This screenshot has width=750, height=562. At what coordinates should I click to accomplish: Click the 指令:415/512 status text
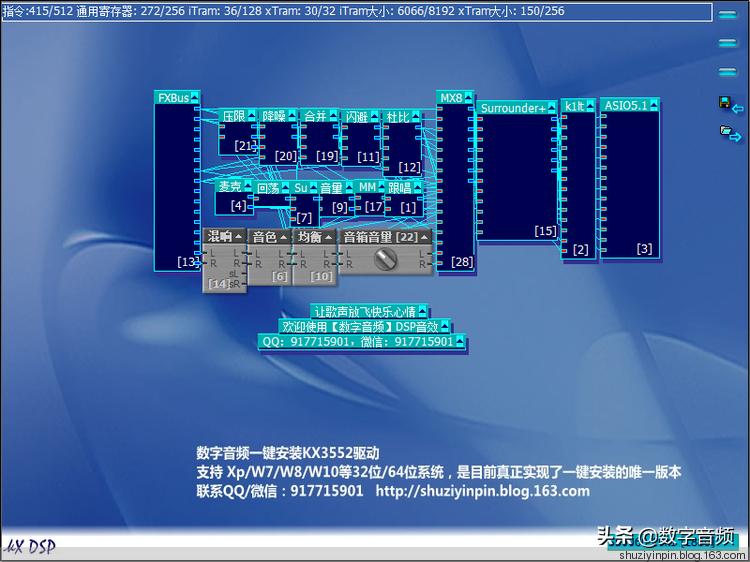click(38, 11)
